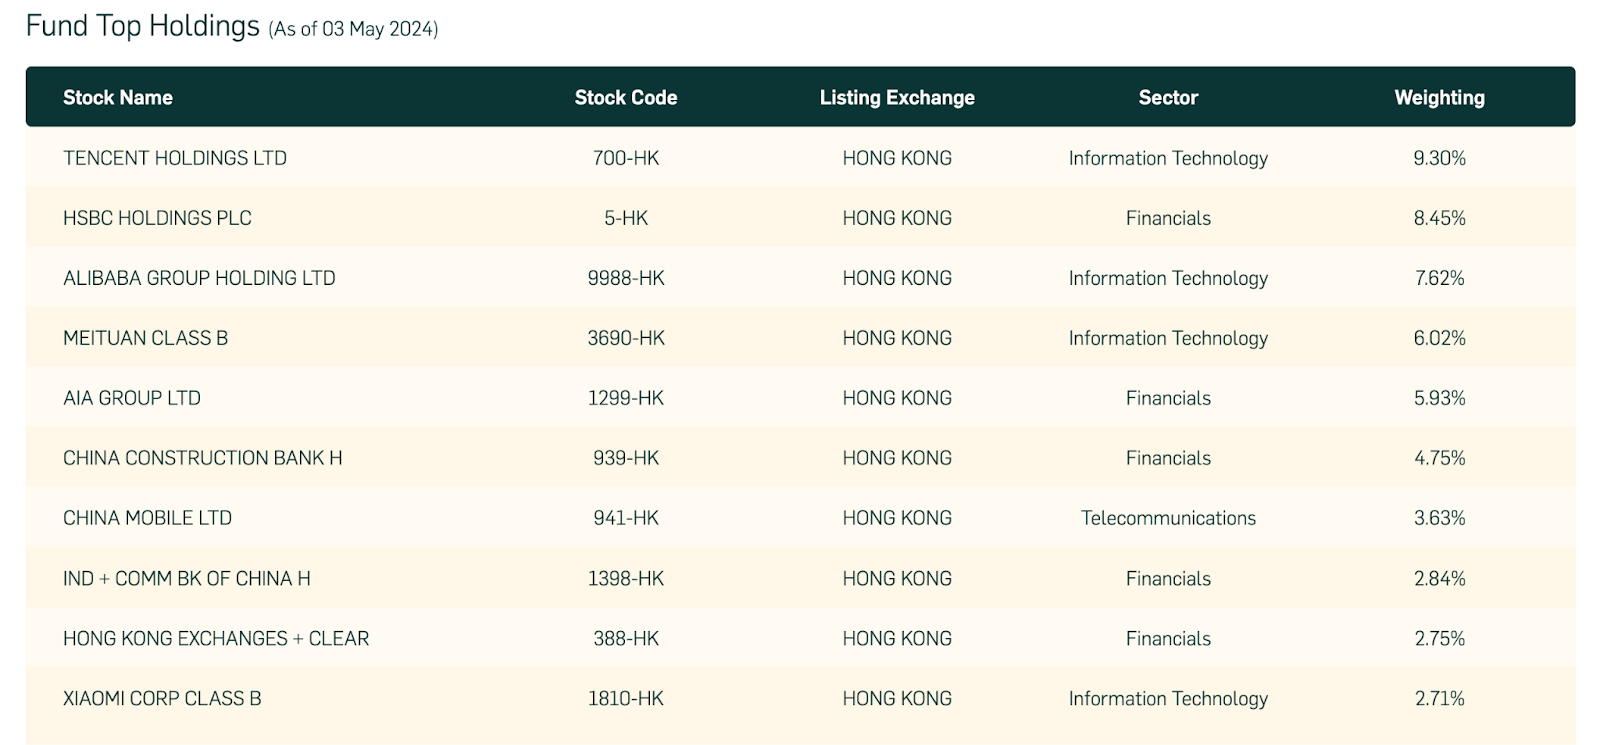Click HONG KONG exchange in China Mobile row
Viewport: 1600px width, 745px height.
(x=897, y=518)
